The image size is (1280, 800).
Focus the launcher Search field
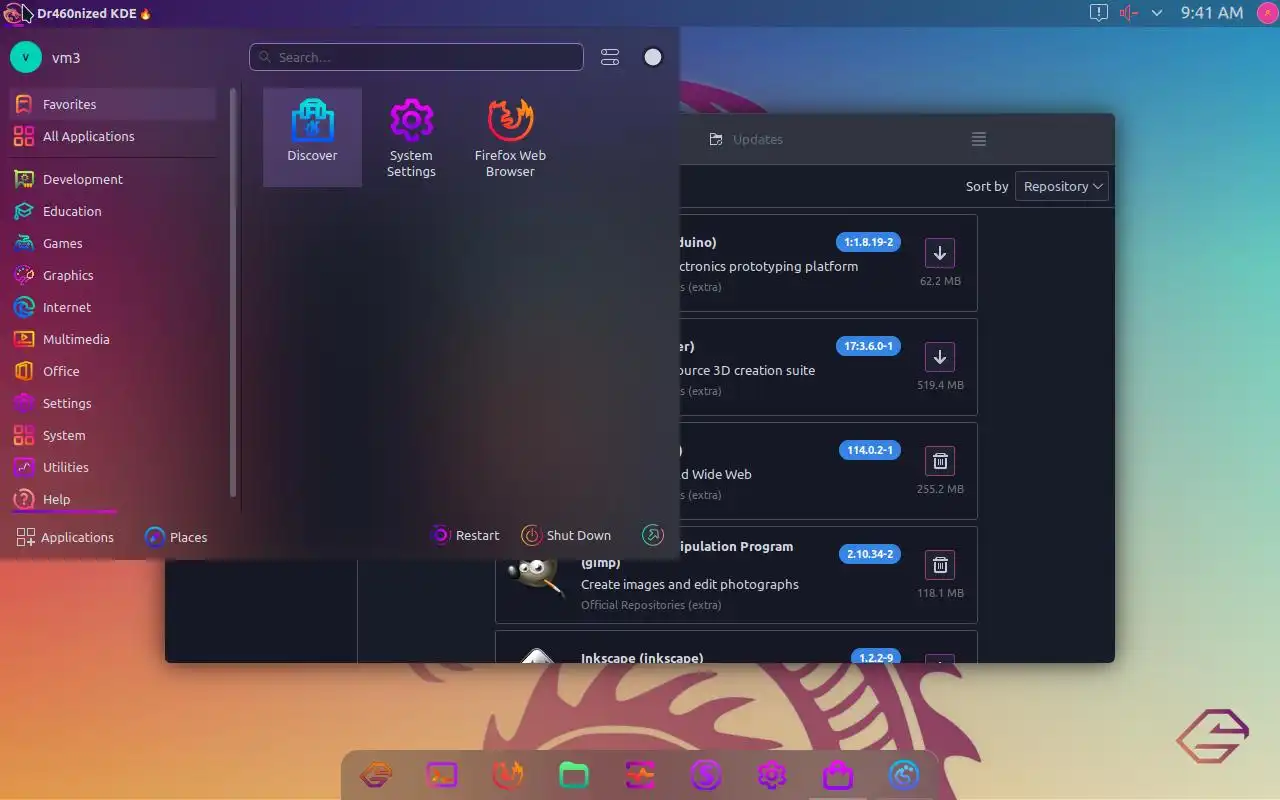(416, 57)
